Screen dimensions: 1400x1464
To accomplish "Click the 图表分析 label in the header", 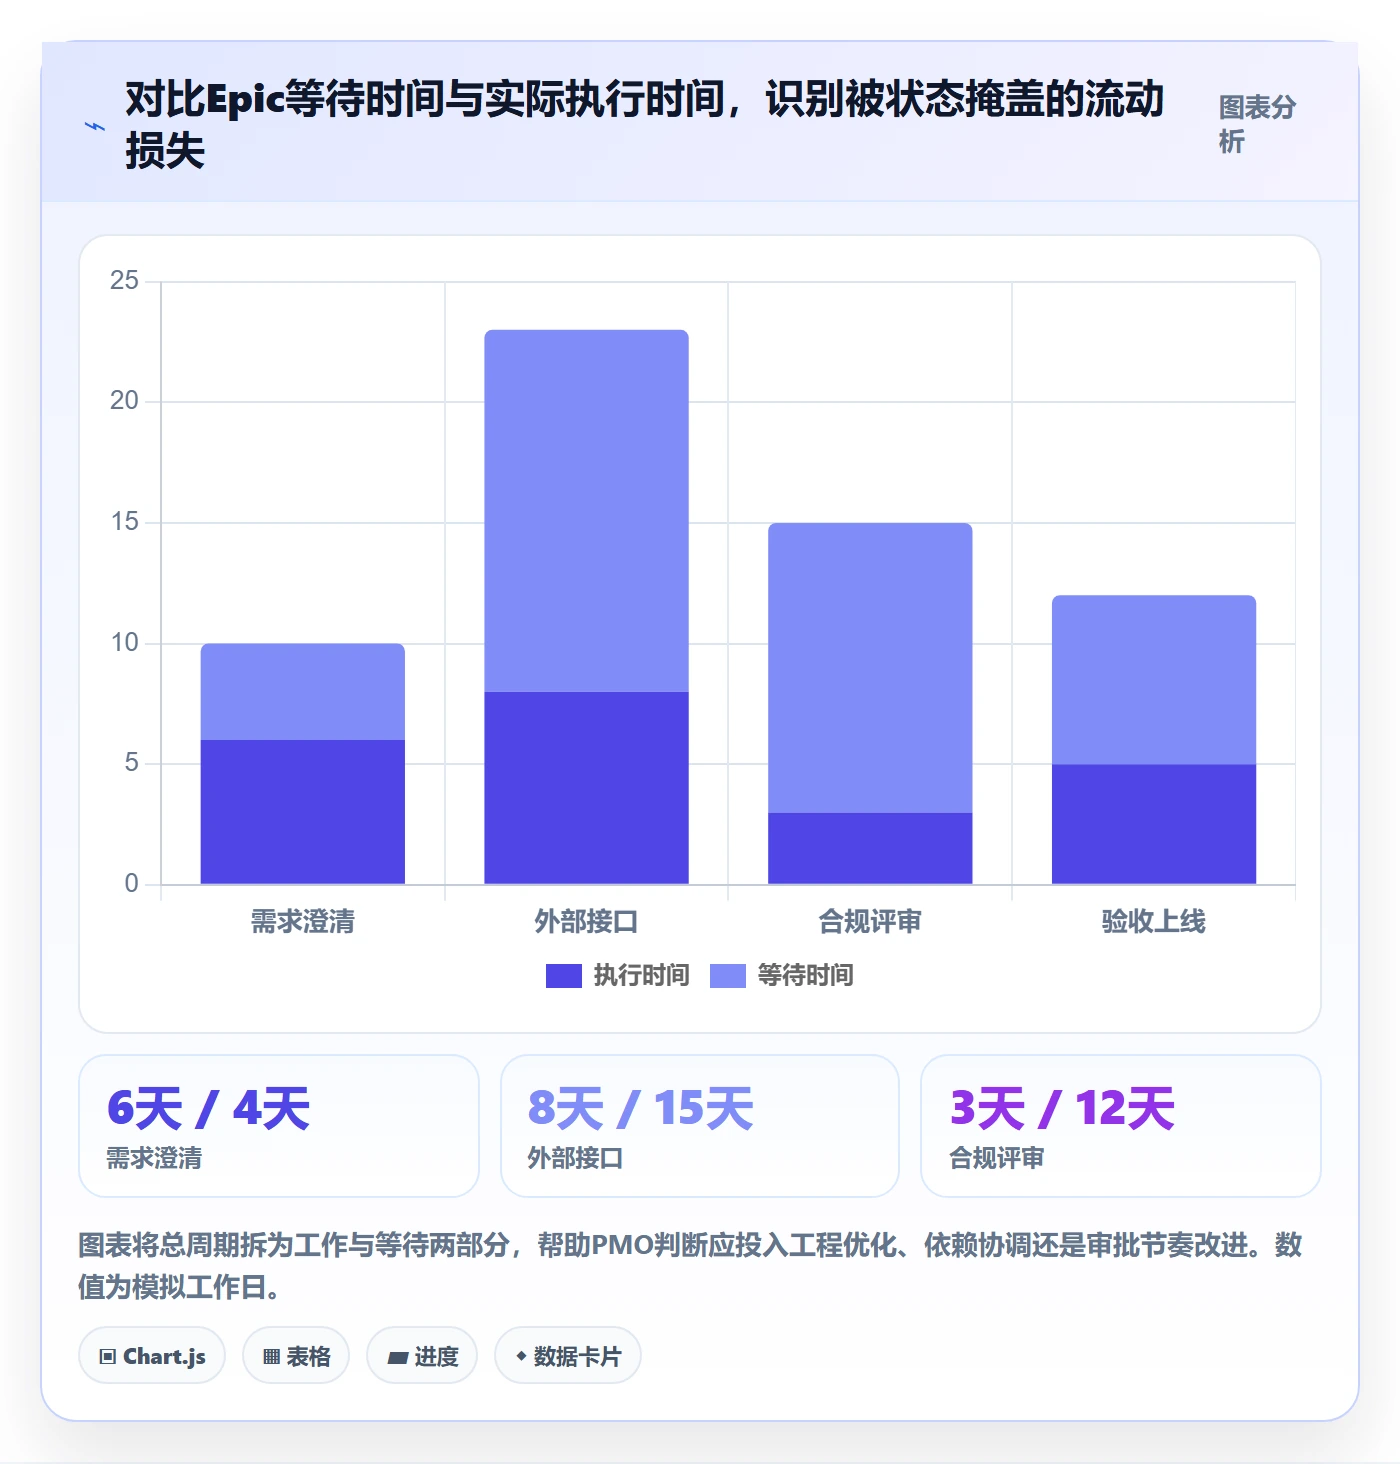I will (x=1257, y=124).
